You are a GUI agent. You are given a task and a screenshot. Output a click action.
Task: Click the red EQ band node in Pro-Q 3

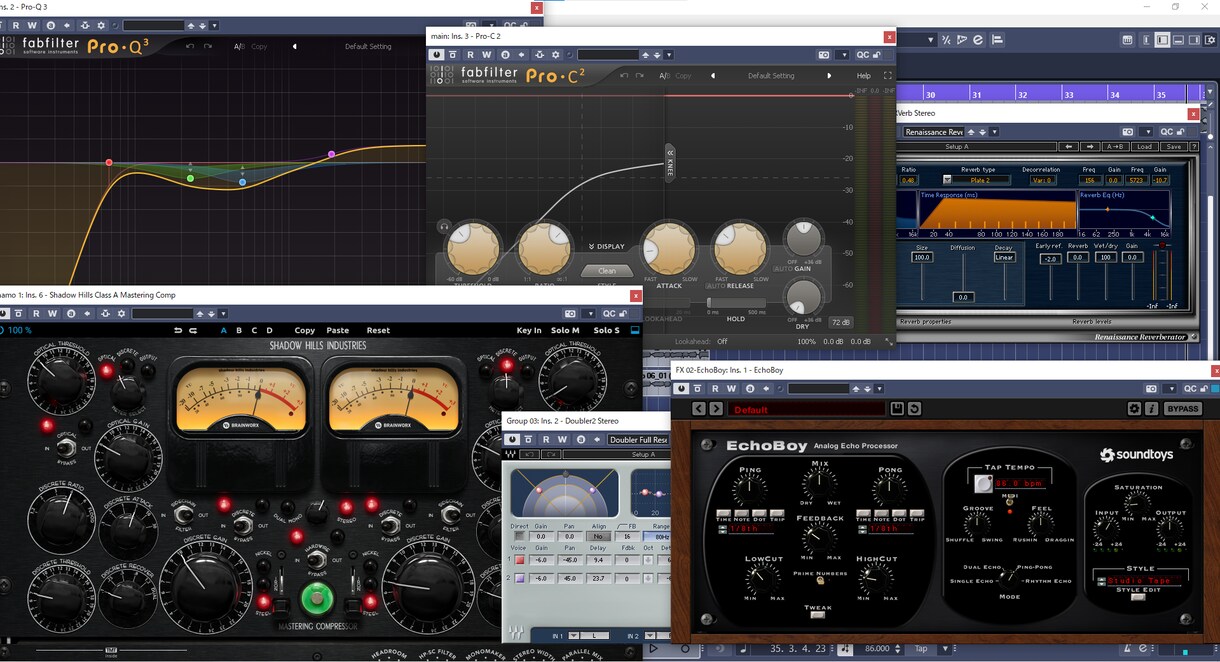point(109,162)
